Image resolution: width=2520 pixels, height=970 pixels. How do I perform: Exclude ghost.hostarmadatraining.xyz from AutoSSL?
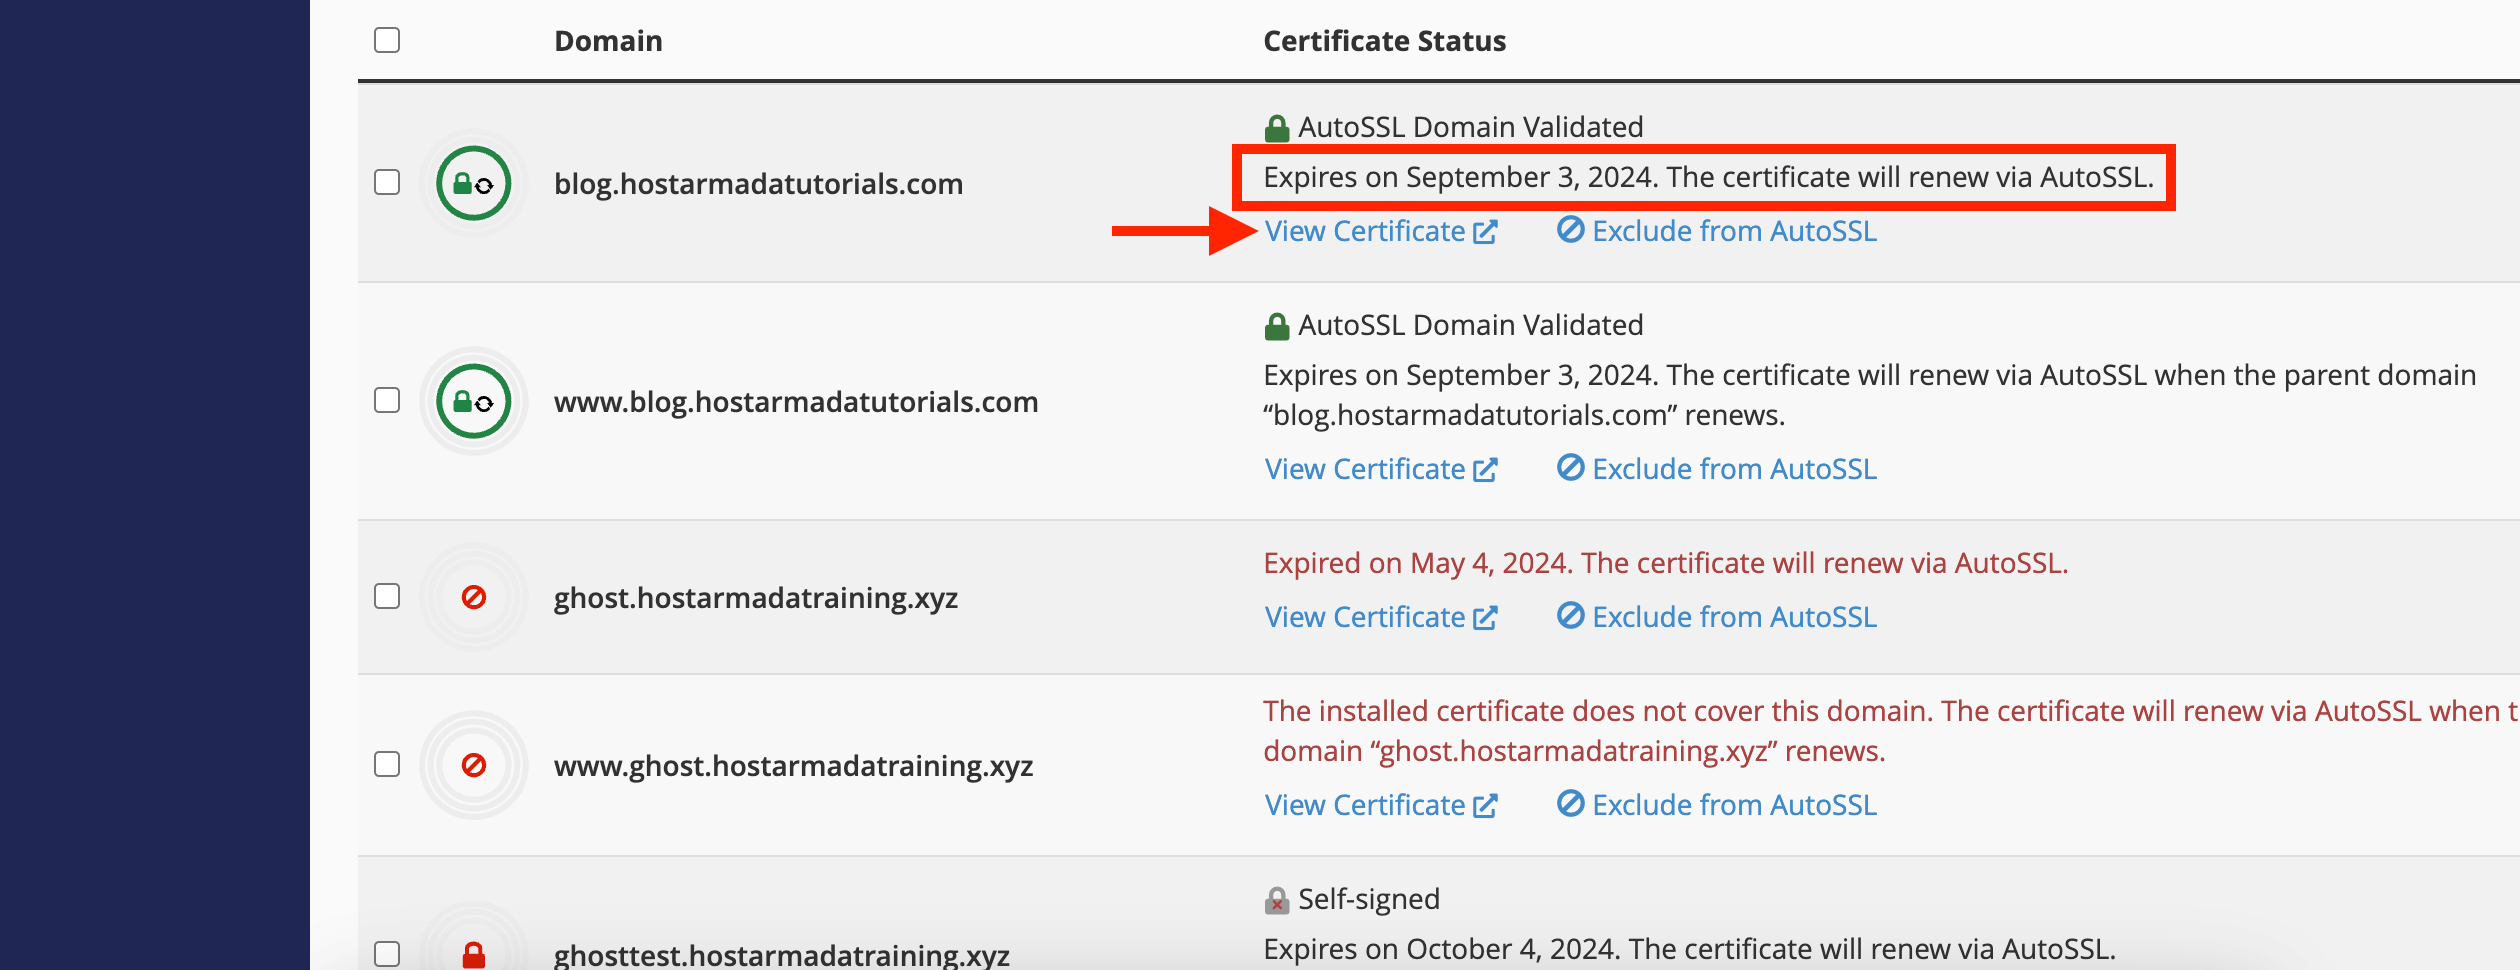[1717, 617]
